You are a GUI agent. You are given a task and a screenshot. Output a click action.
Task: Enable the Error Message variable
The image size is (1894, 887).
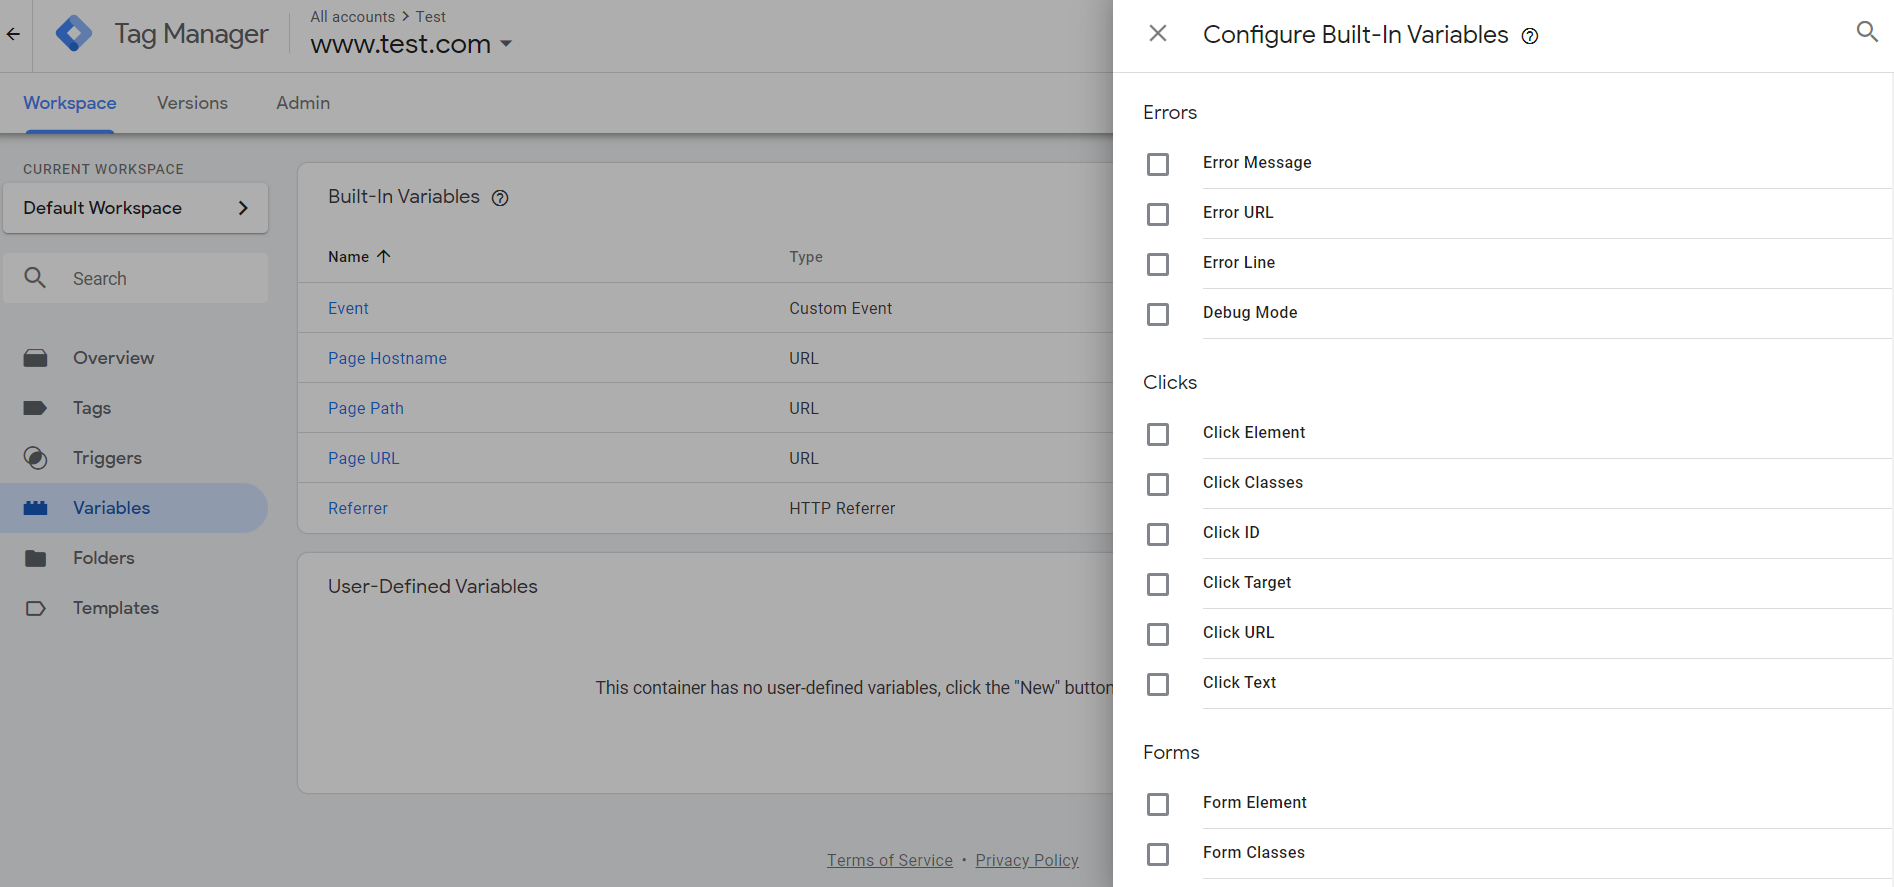(1158, 164)
